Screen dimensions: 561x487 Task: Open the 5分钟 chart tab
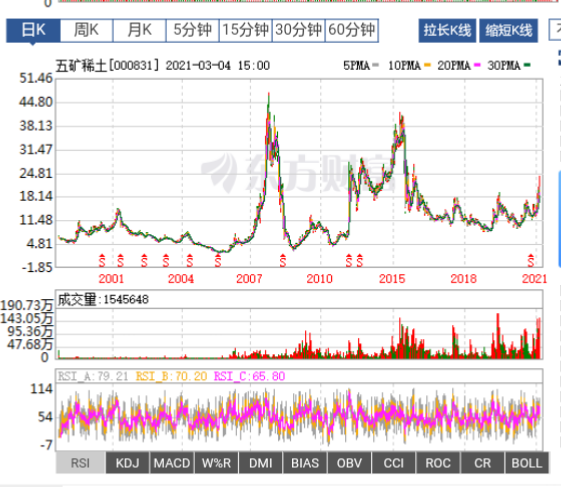click(192, 30)
